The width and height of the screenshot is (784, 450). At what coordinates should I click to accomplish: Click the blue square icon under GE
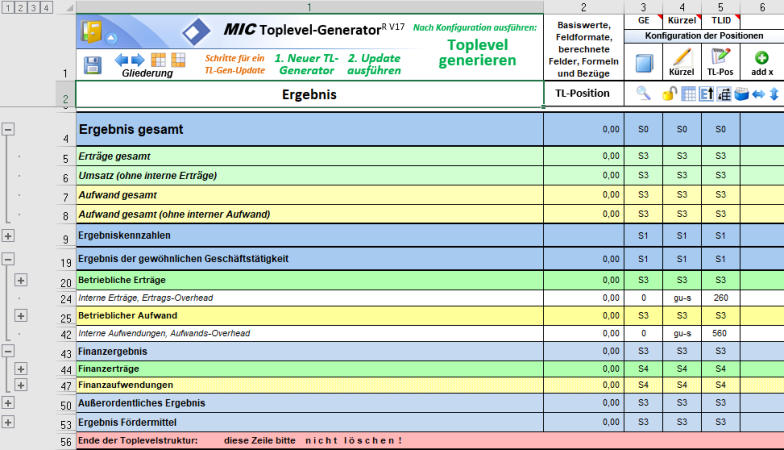click(x=643, y=60)
